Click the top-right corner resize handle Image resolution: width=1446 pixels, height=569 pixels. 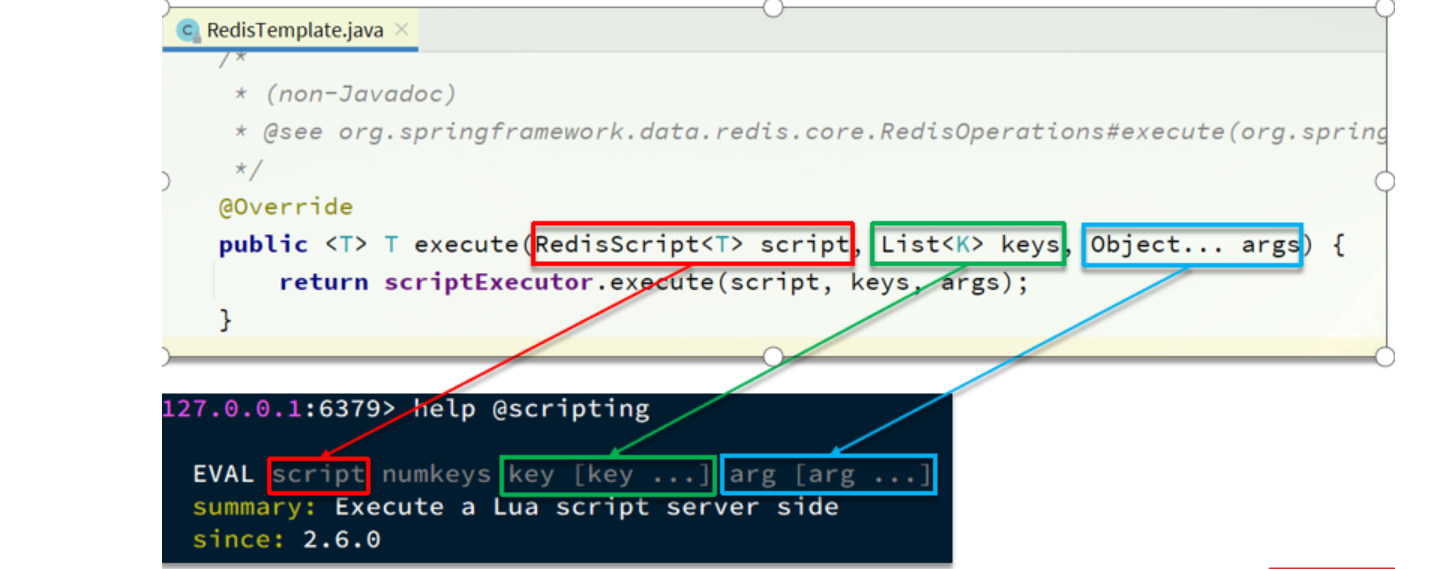pos(1385,8)
